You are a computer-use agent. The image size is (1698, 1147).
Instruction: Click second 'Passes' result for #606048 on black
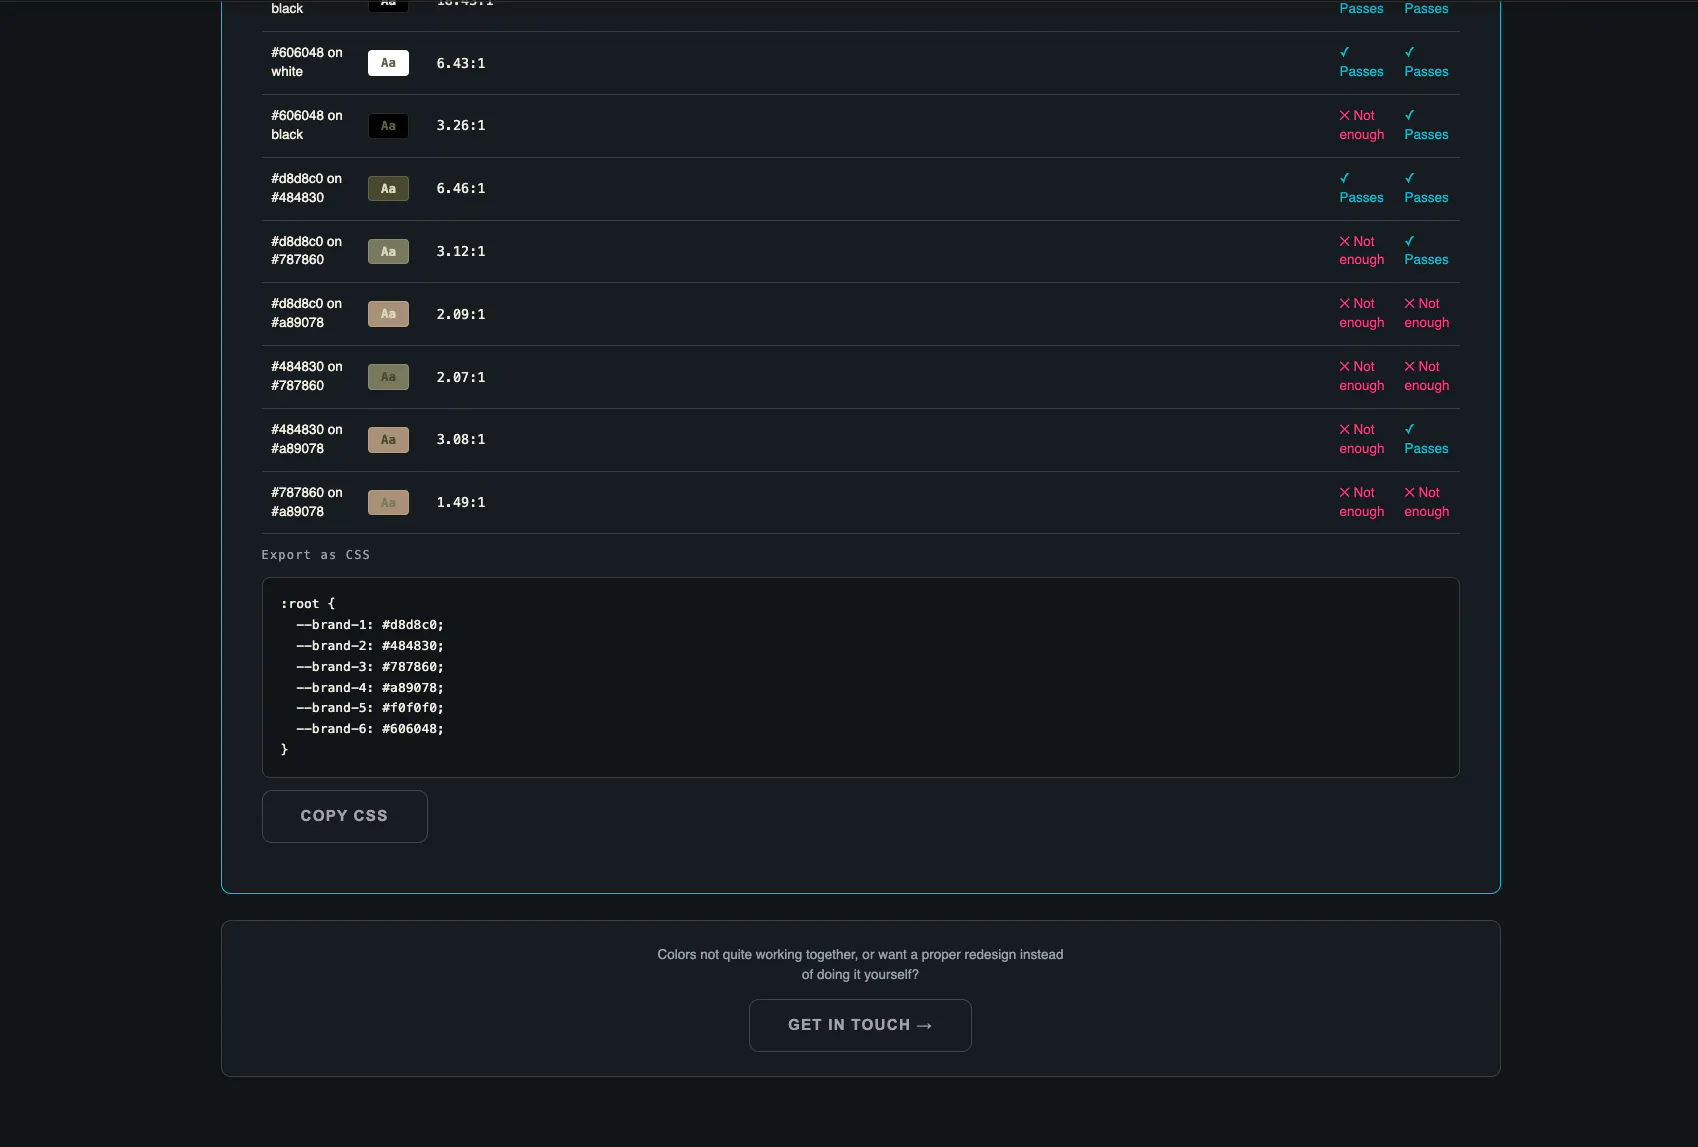point(1426,125)
